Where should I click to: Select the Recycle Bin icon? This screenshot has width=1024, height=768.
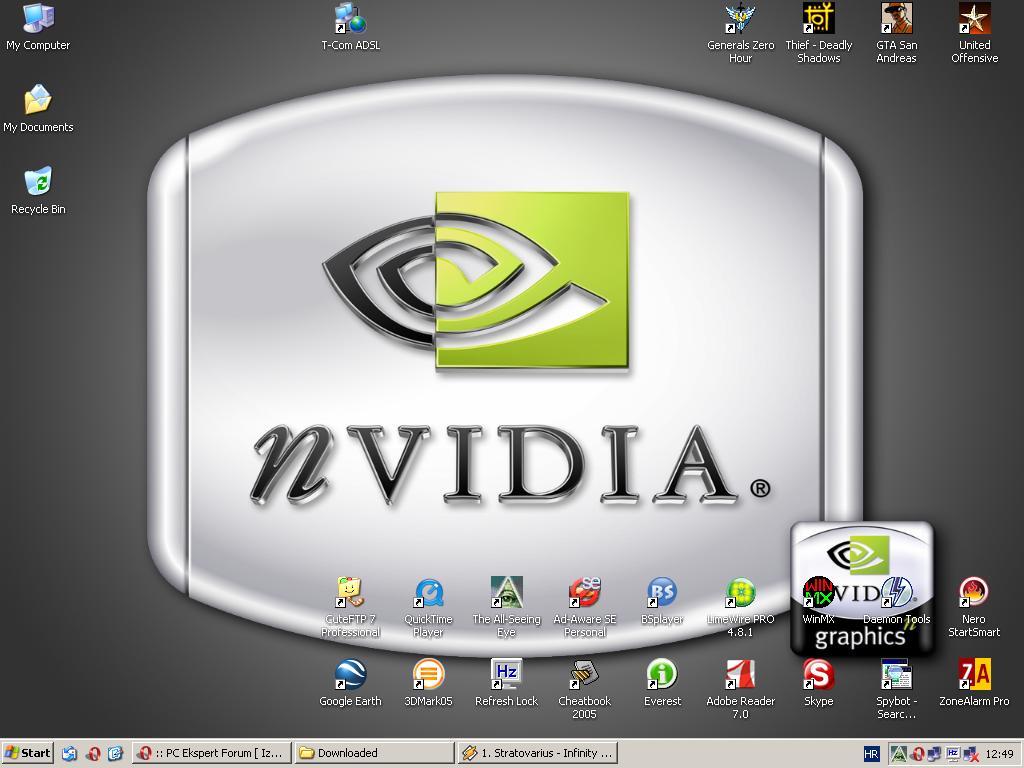(x=38, y=191)
